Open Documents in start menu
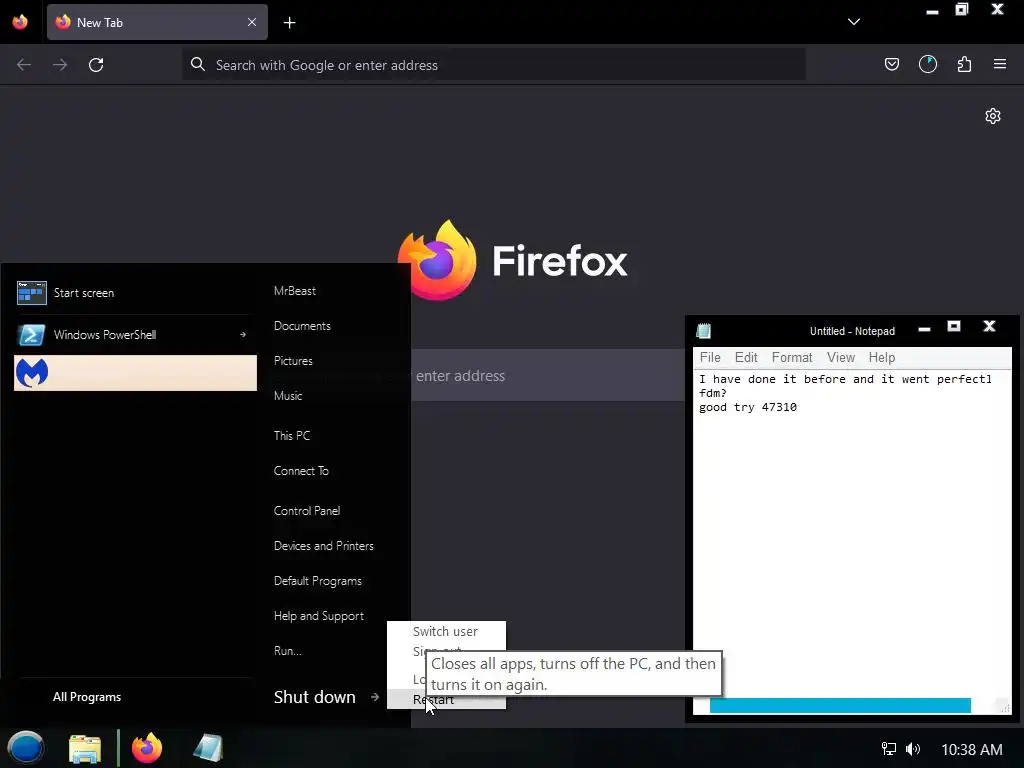This screenshot has width=1024, height=768. pyautogui.click(x=302, y=326)
